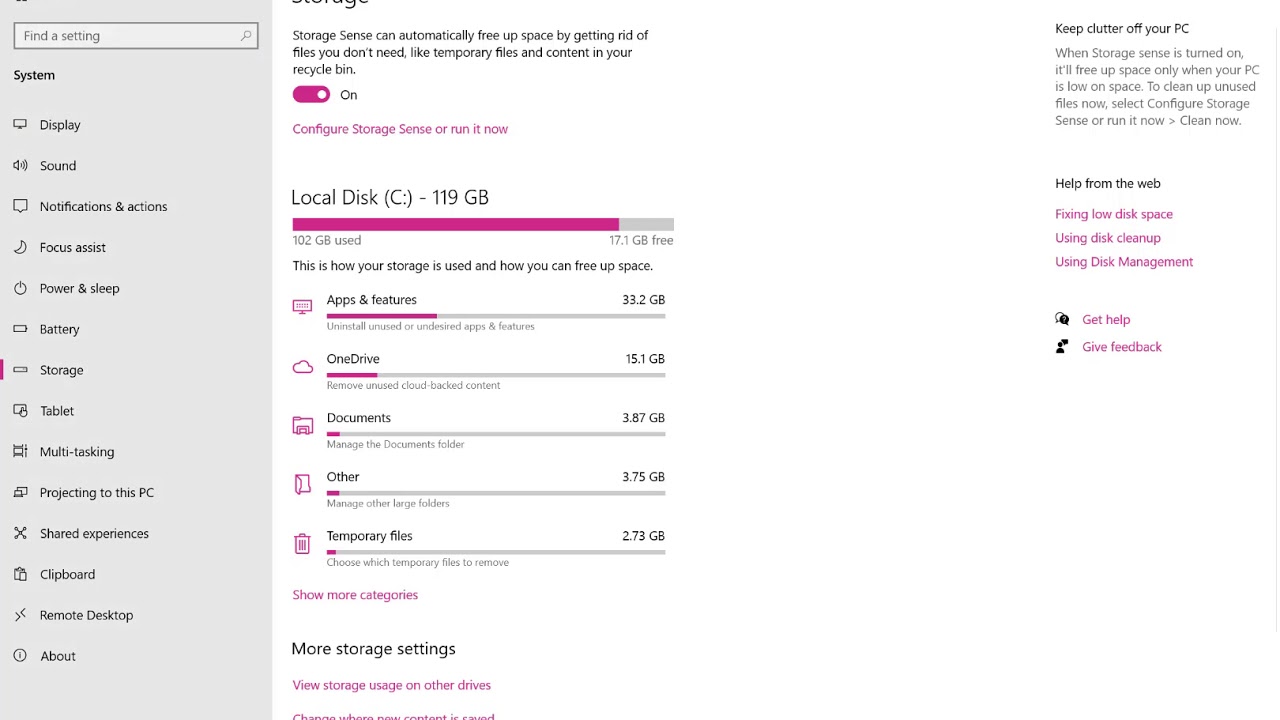This screenshot has width=1280, height=720.
Task: Click the Power & sleep icon
Action: 20,288
